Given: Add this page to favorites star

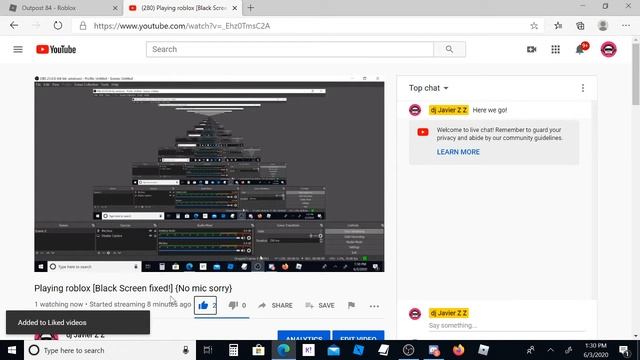Looking at the screenshot, I should (534, 26).
